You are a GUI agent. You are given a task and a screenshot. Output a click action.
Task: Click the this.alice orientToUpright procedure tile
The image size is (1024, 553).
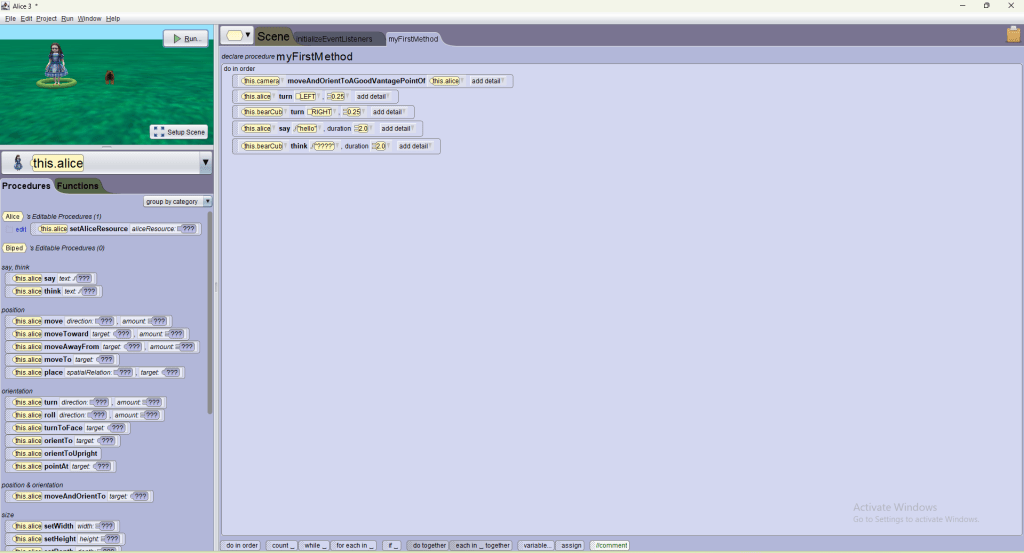pyautogui.click(x=54, y=454)
